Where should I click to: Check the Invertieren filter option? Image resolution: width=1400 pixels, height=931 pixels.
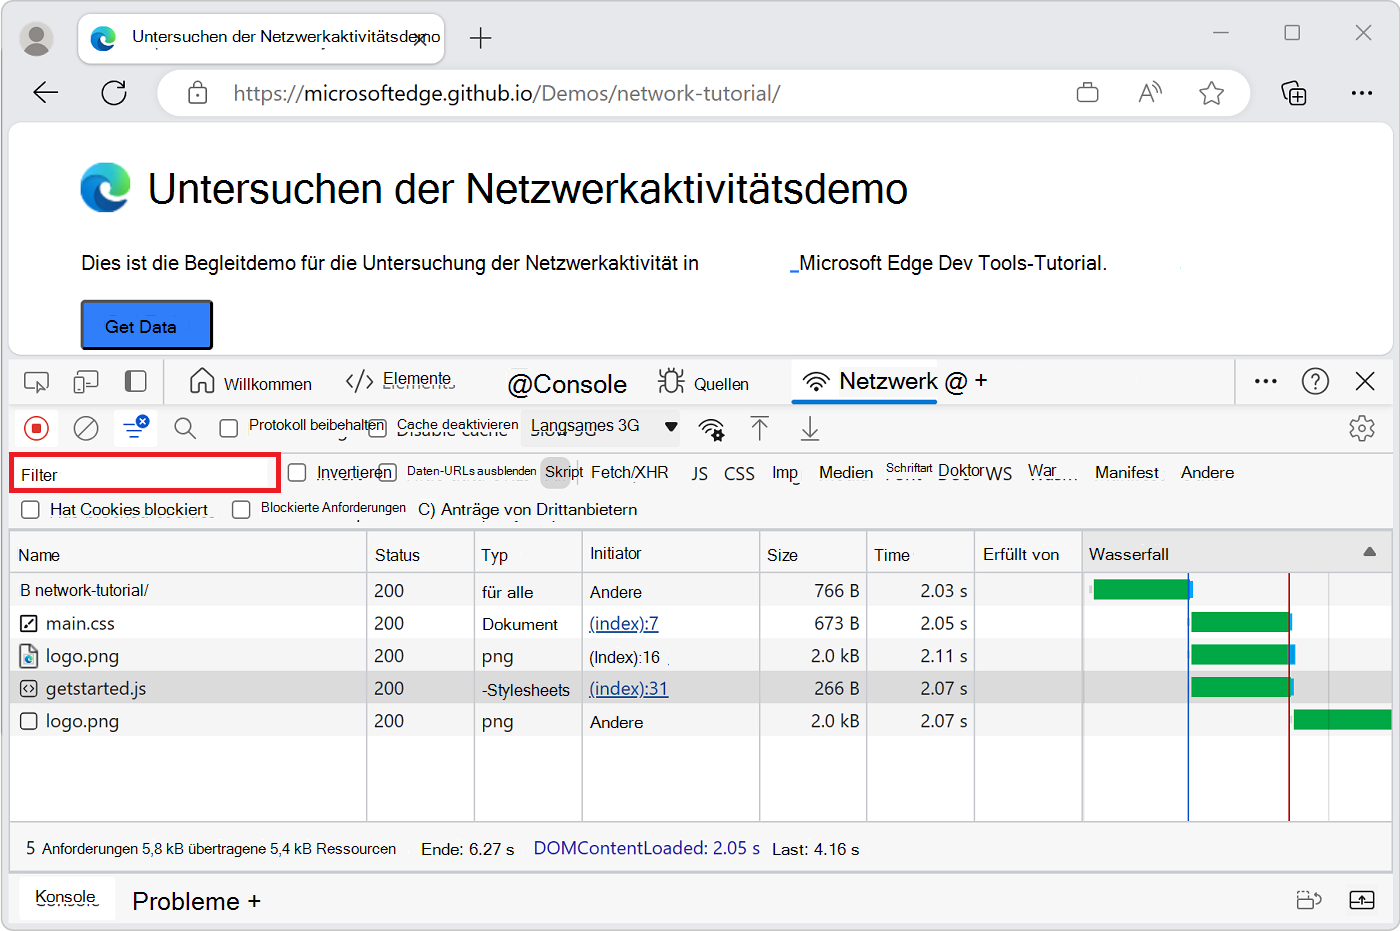click(x=297, y=472)
